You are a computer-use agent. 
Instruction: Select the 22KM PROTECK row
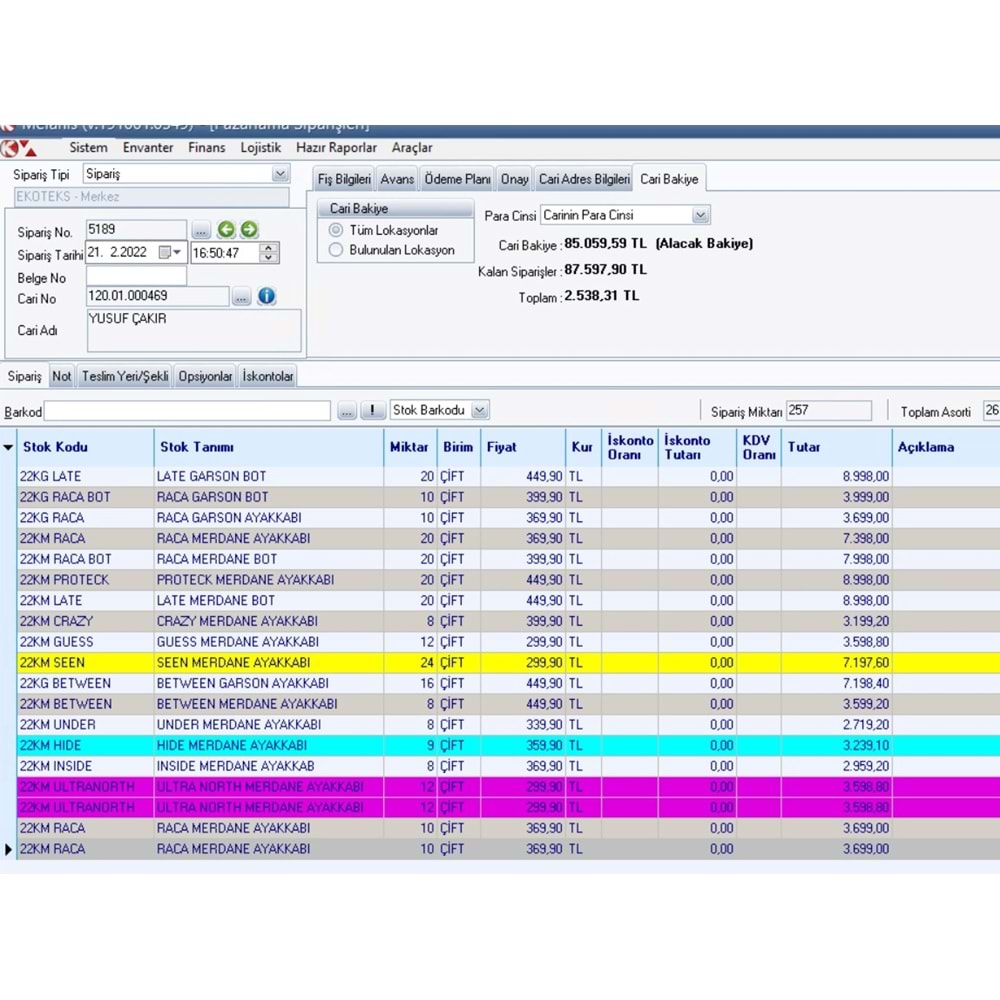pos(508,580)
